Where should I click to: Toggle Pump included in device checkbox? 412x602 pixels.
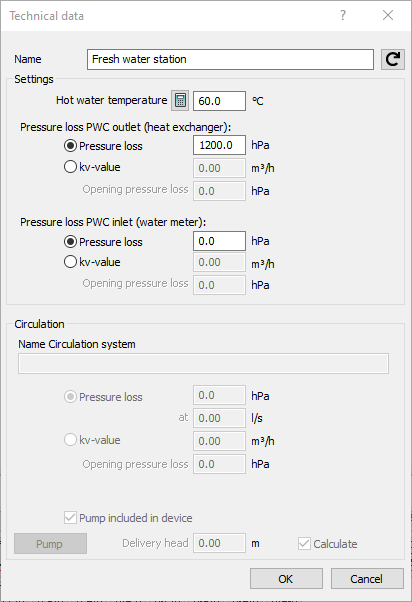pos(70,518)
